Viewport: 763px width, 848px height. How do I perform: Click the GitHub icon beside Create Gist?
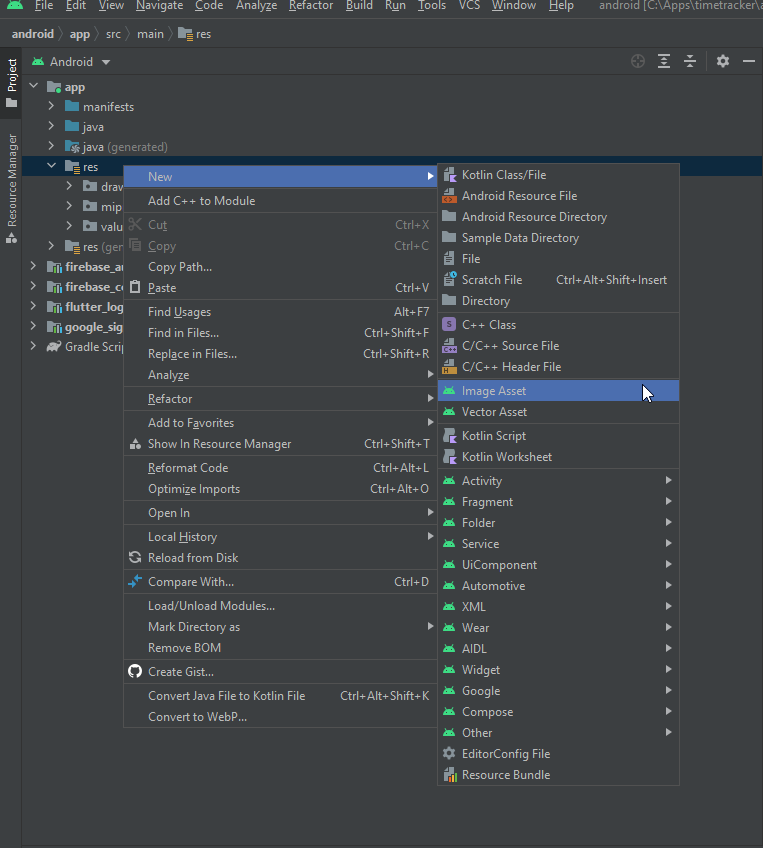[136, 672]
